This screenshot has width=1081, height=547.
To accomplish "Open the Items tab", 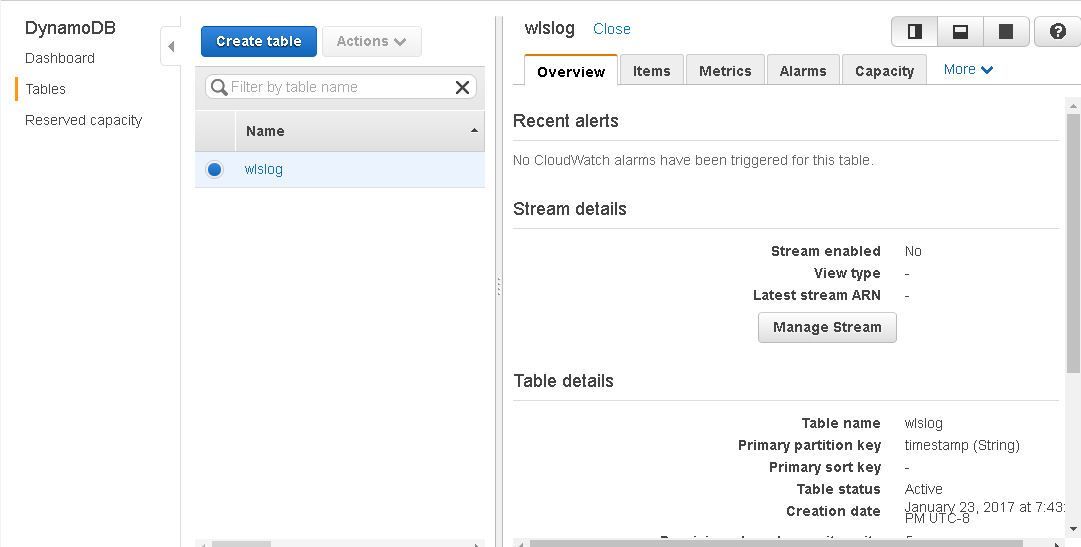I will coord(651,70).
